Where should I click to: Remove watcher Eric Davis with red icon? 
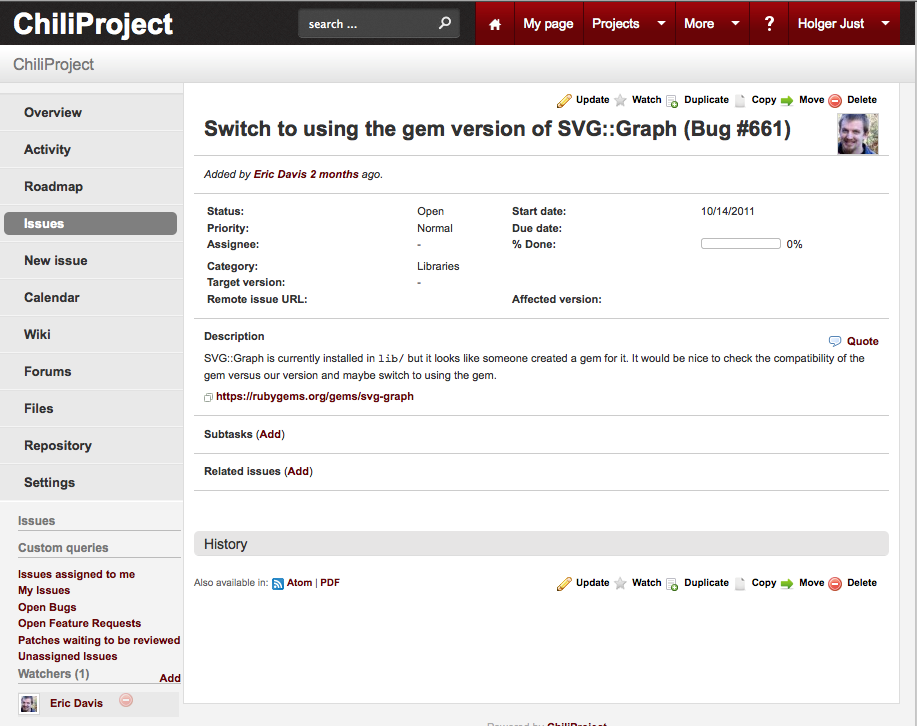(126, 700)
